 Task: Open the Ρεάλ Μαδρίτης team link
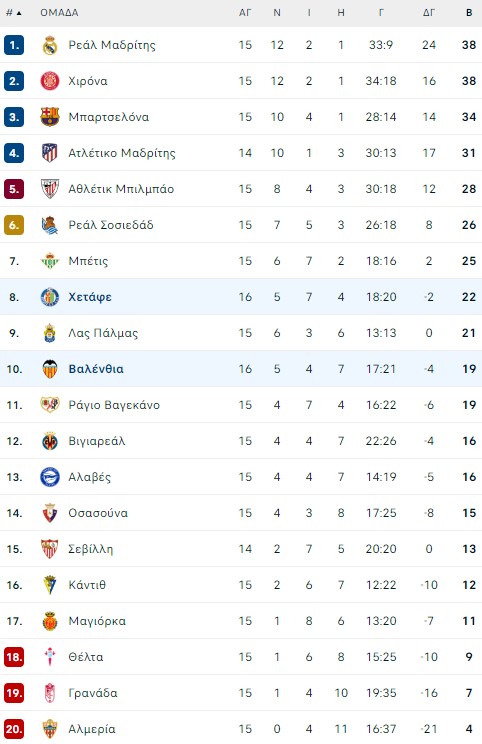(x=112, y=45)
